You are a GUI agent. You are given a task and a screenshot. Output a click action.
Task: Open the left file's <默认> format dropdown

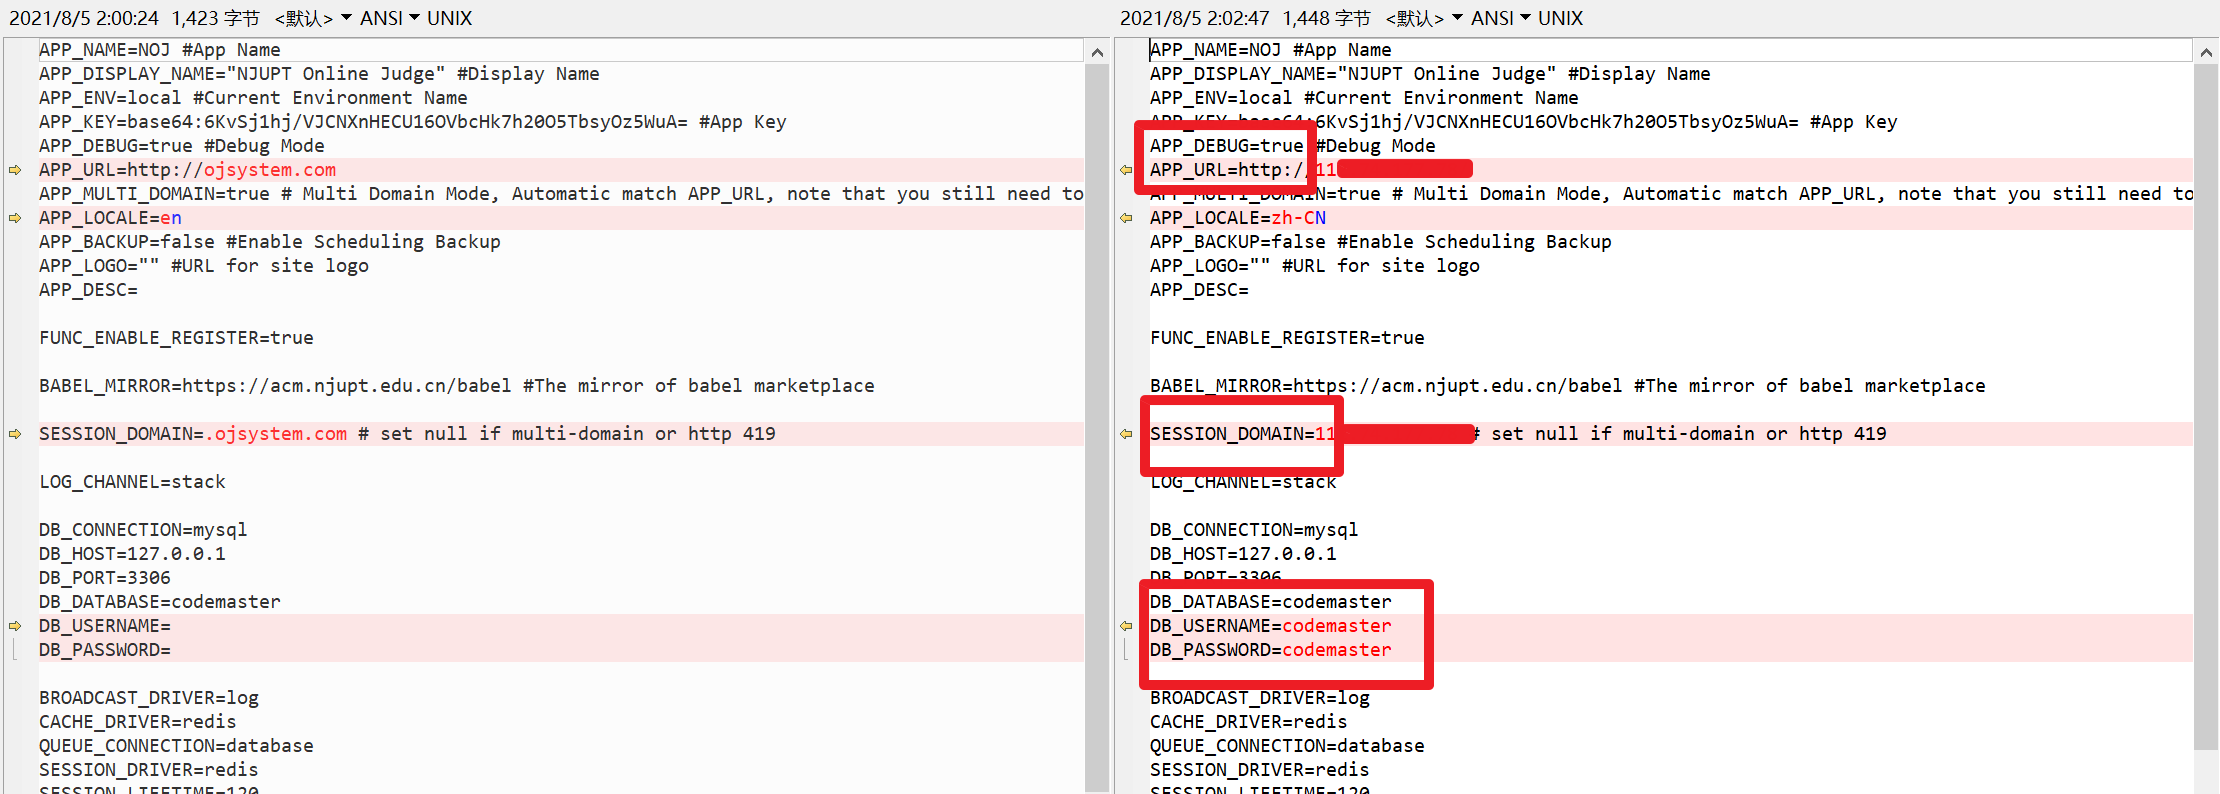tap(312, 18)
